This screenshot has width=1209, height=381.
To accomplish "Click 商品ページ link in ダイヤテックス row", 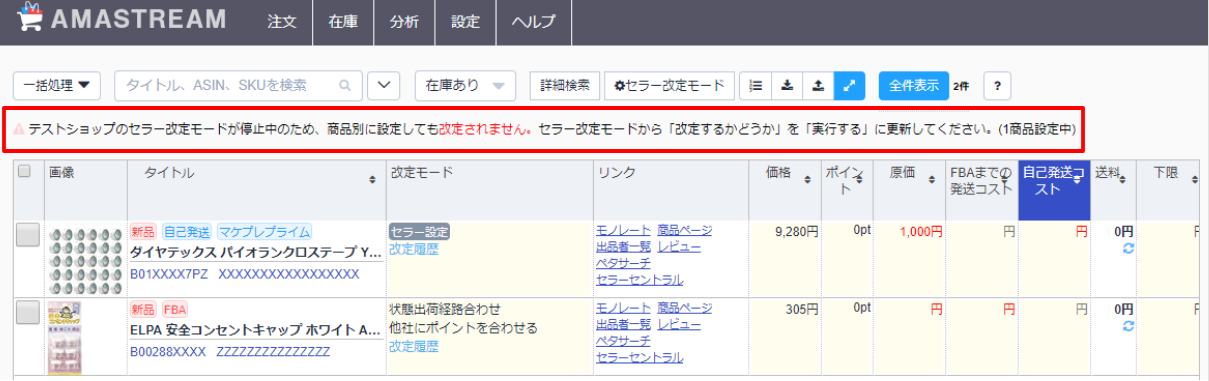I will pyautogui.click(x=685, y=230).
